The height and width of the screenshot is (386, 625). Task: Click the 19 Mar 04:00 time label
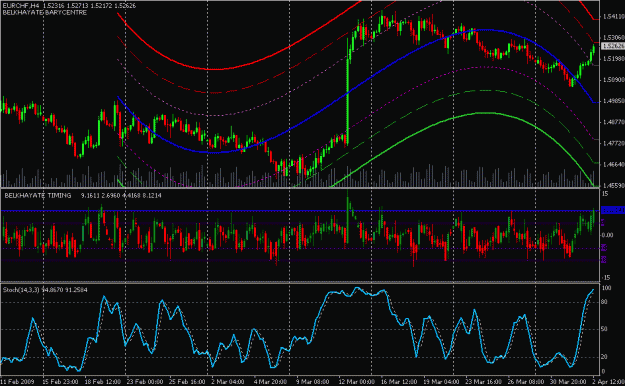click(440, 382)
